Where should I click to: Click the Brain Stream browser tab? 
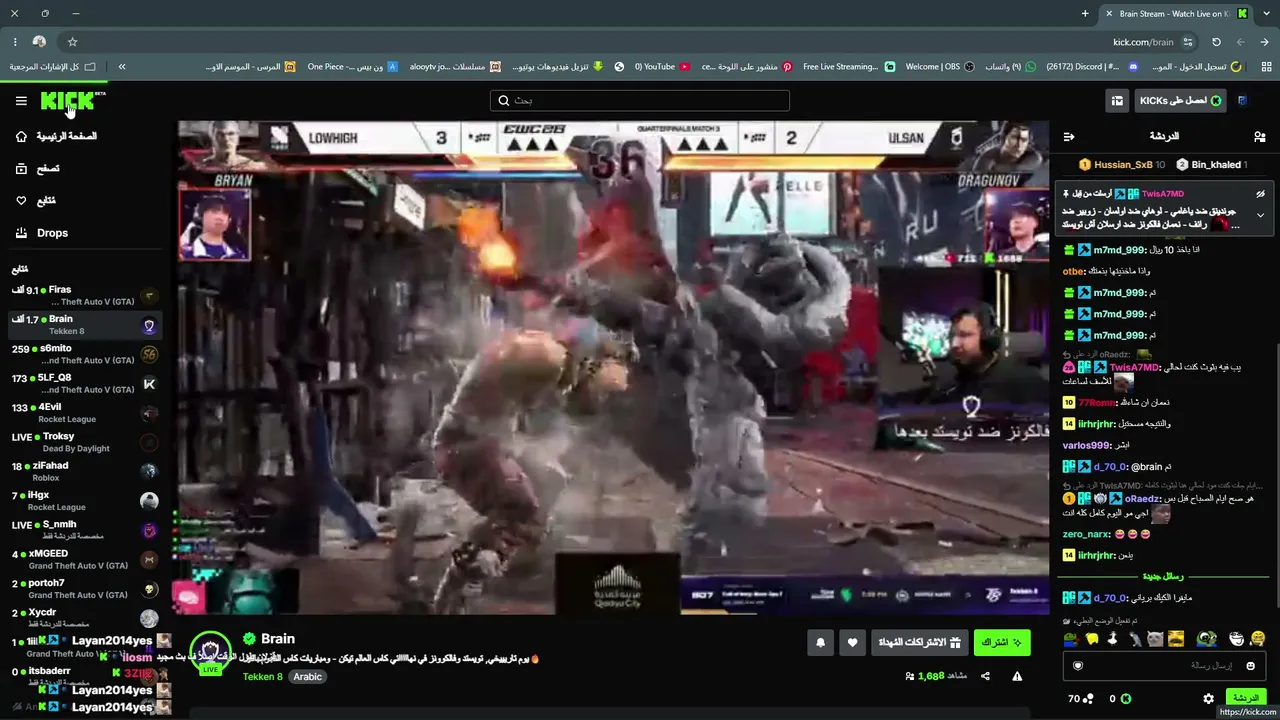(x=1176, y=14)
